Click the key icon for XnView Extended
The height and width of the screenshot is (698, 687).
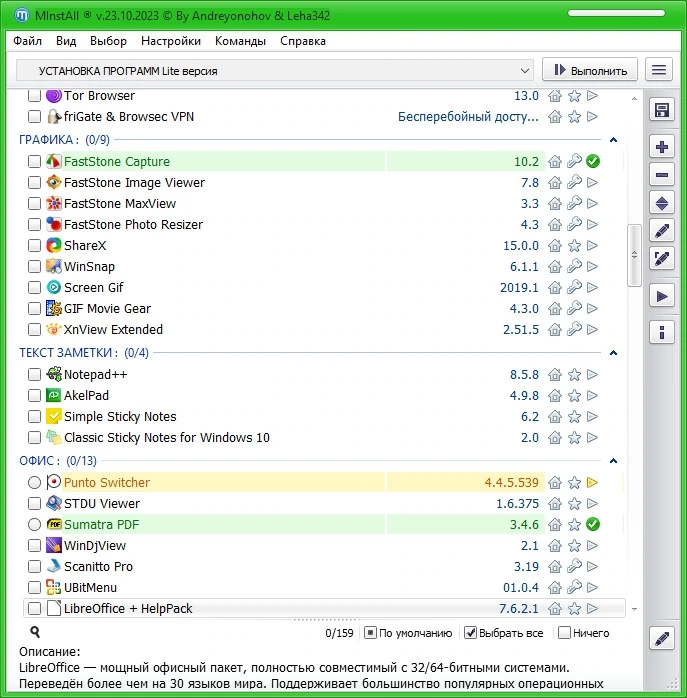coord(574,329)
